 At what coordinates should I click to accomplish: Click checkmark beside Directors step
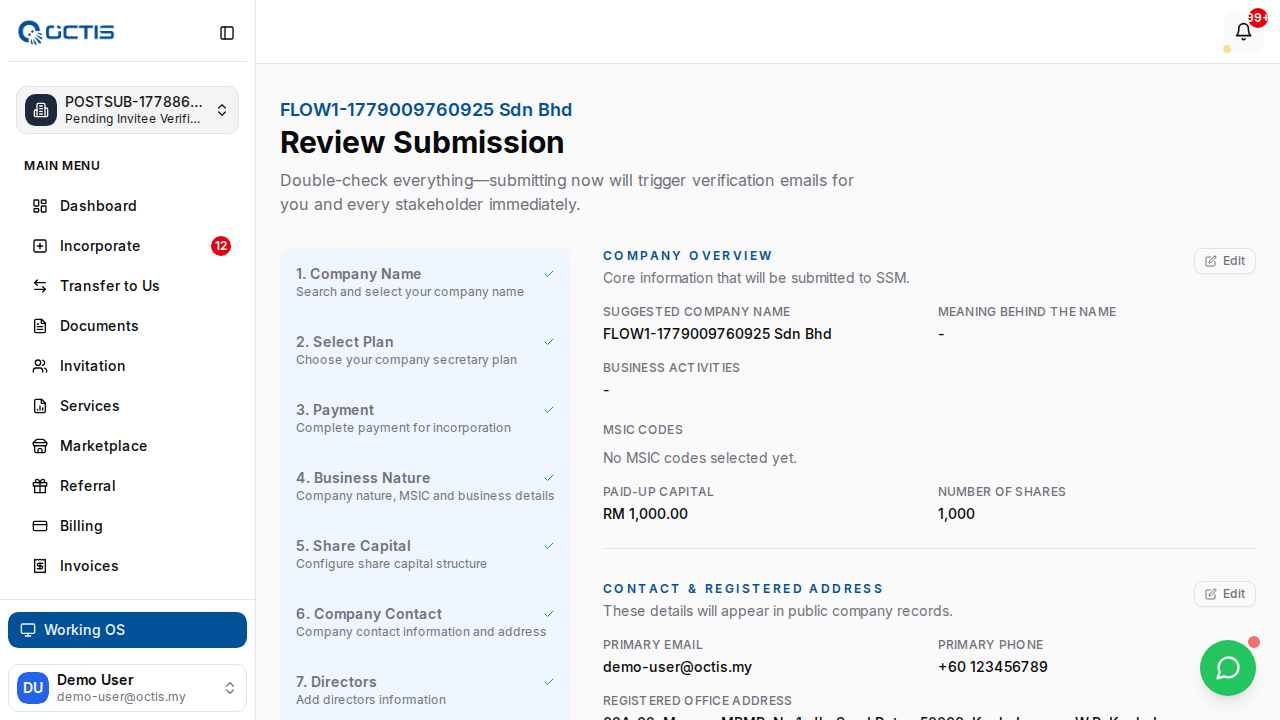[x=549, y=682]
